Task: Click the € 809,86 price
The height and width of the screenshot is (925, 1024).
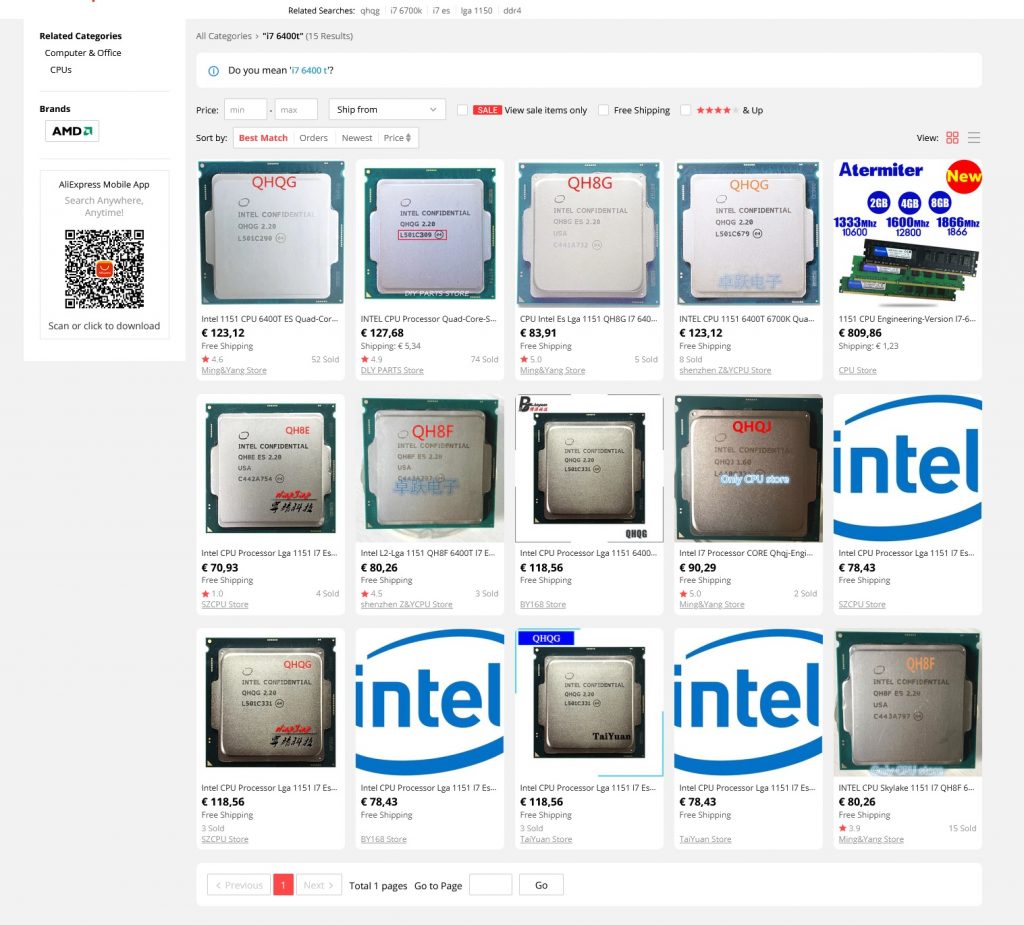Action: click(860, 333)
